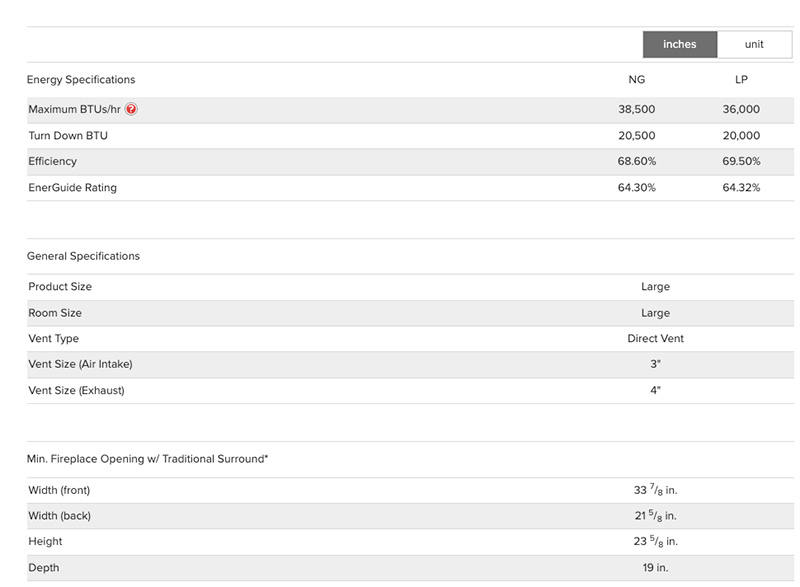Image resolution: width=800 pixels, height=587 pixels.
Task: Click the 68.60% efficiency value
Action: tap(637, 161)
